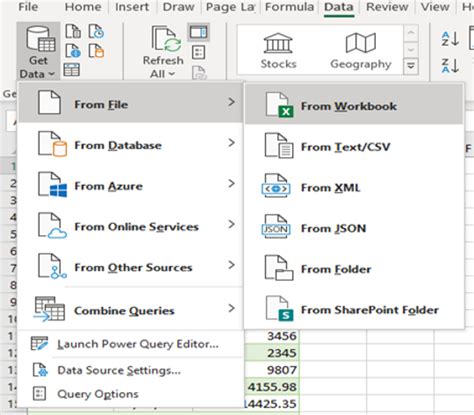The height and width of the screenshot is (415, 474).
Task: Open Query Options
Action: (131, 394)
